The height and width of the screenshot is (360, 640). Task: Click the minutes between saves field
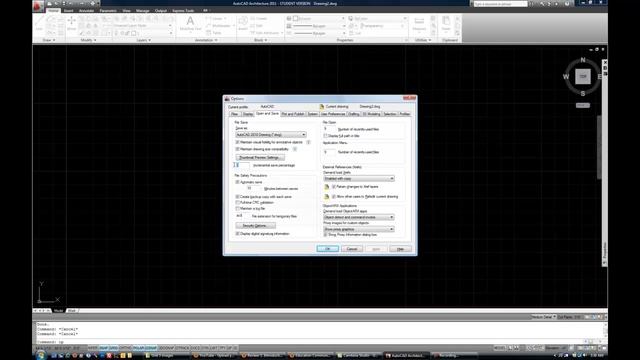coord(253,188)
